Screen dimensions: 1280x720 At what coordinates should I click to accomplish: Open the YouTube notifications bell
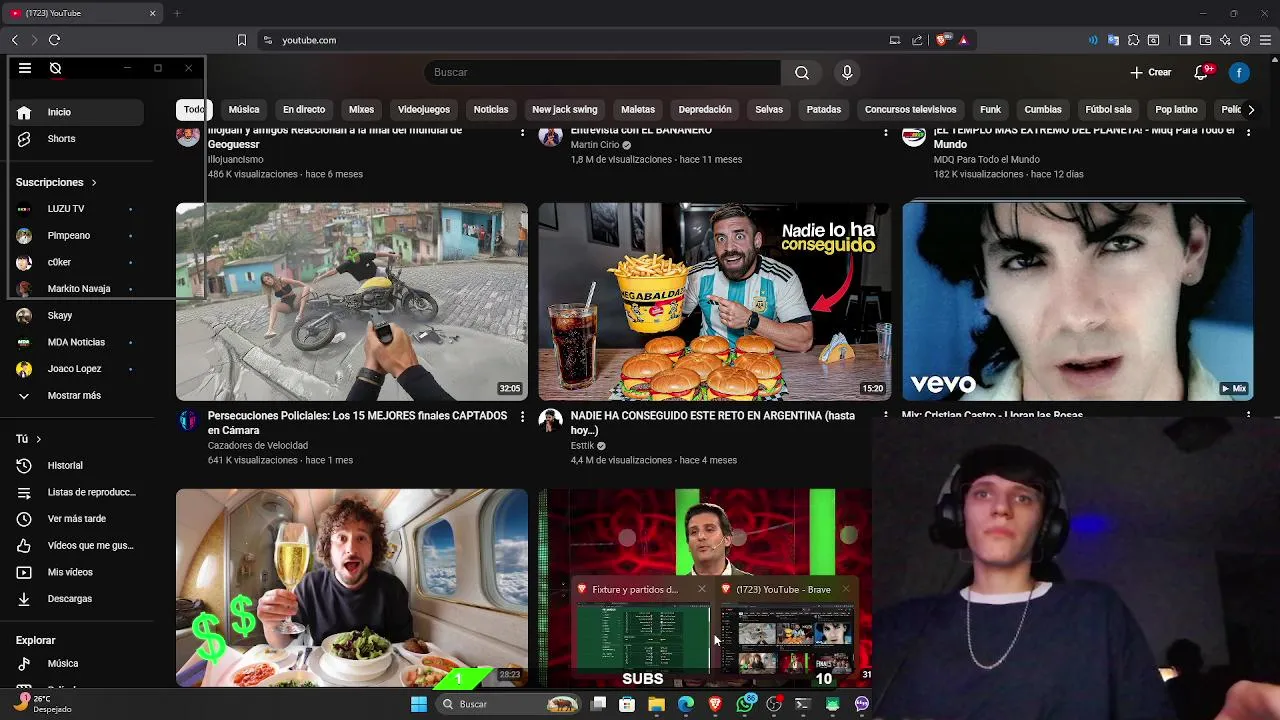[x=1203, y=72]
